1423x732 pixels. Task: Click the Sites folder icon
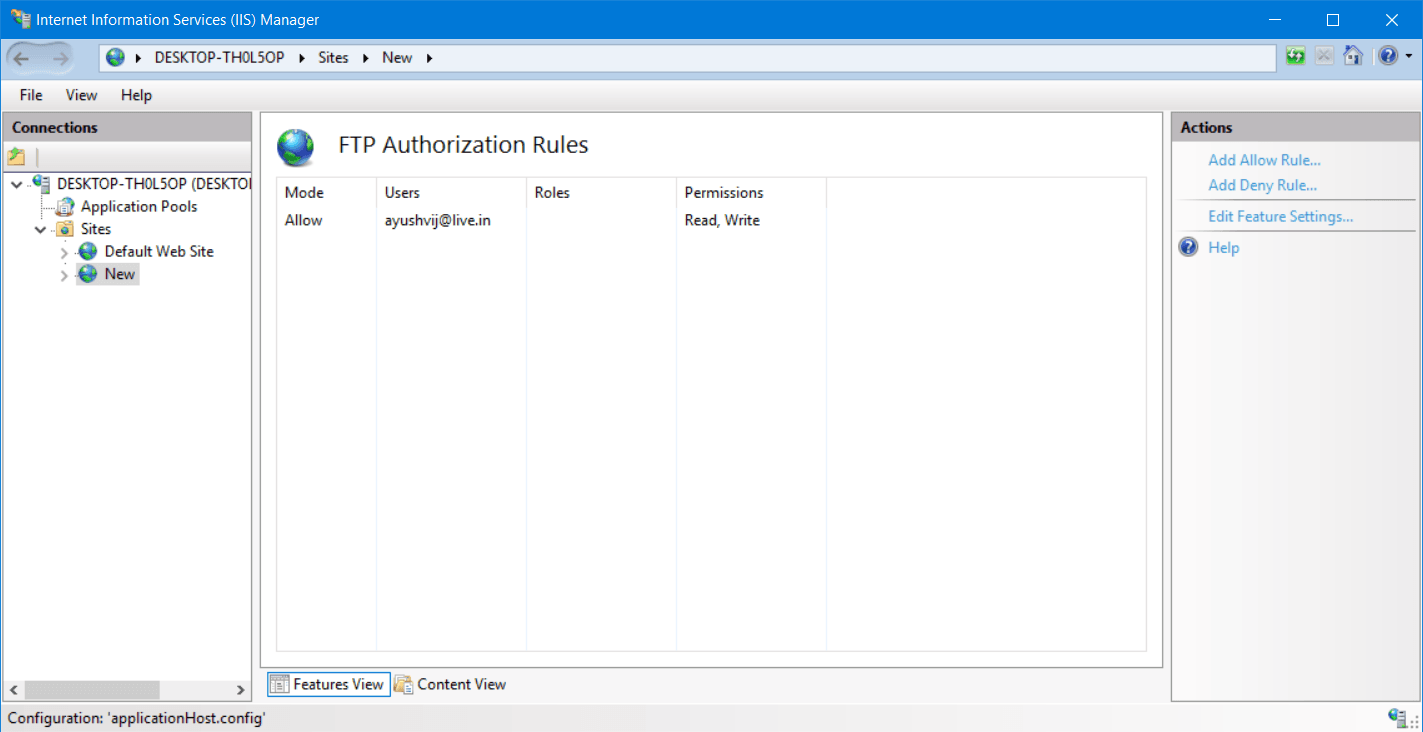pyautogui.click(x=65, y=229)
